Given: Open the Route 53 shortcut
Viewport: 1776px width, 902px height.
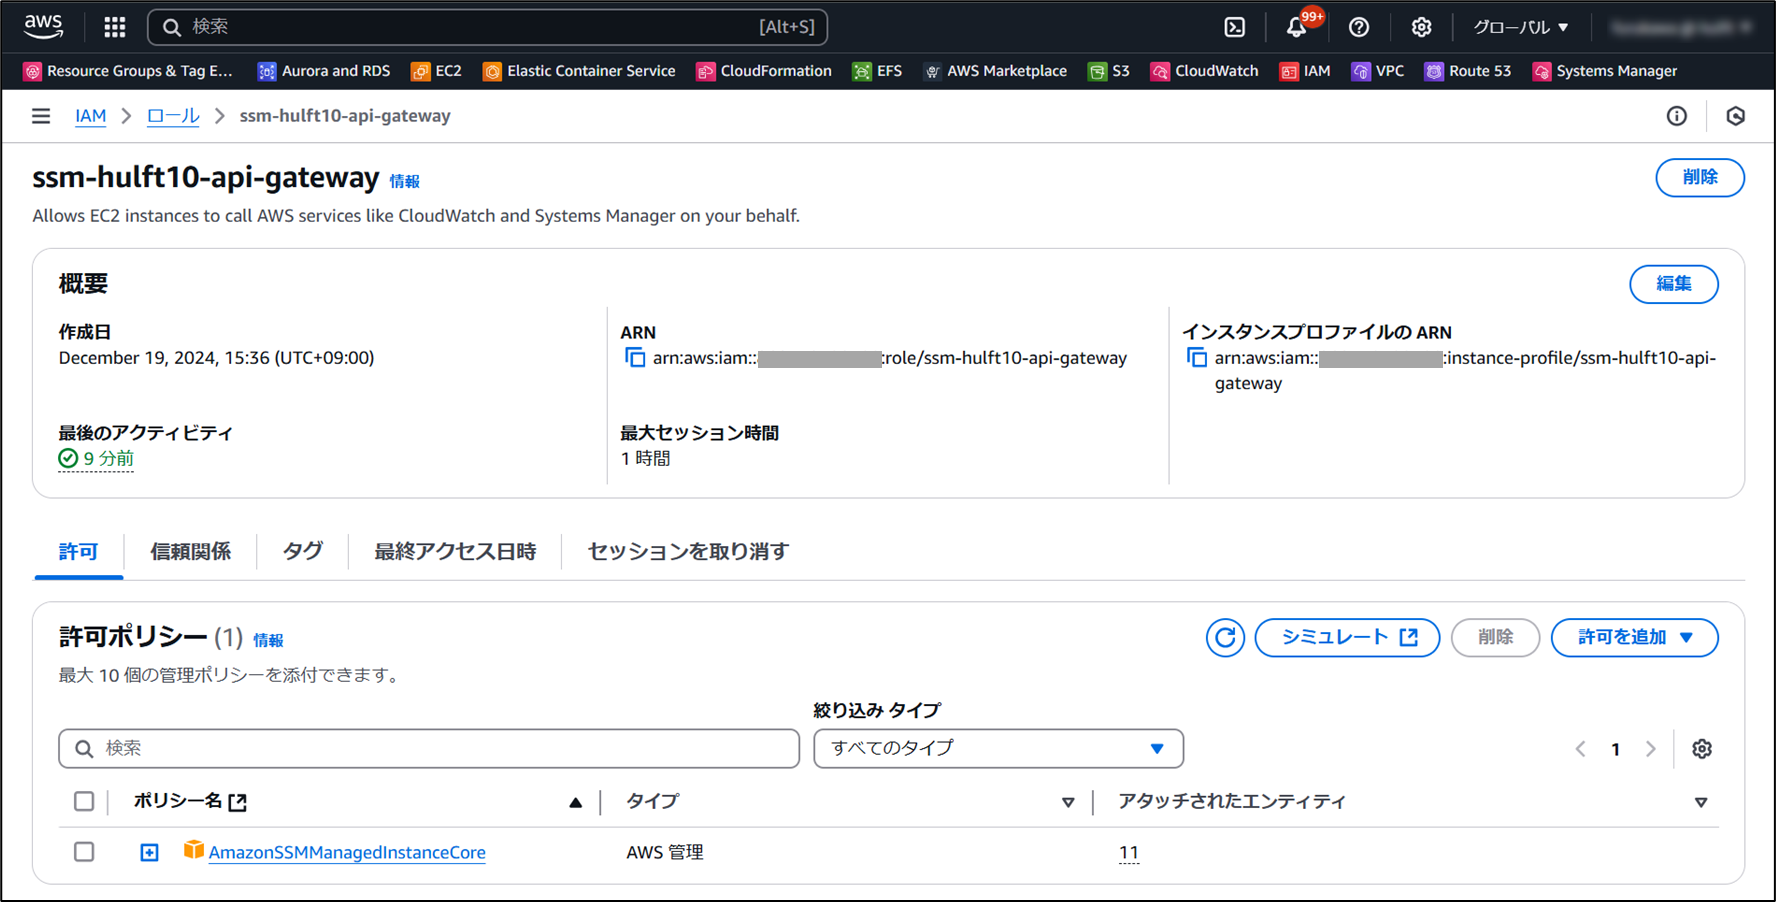Looking at the screenshot, I should tap(1468, 71).
